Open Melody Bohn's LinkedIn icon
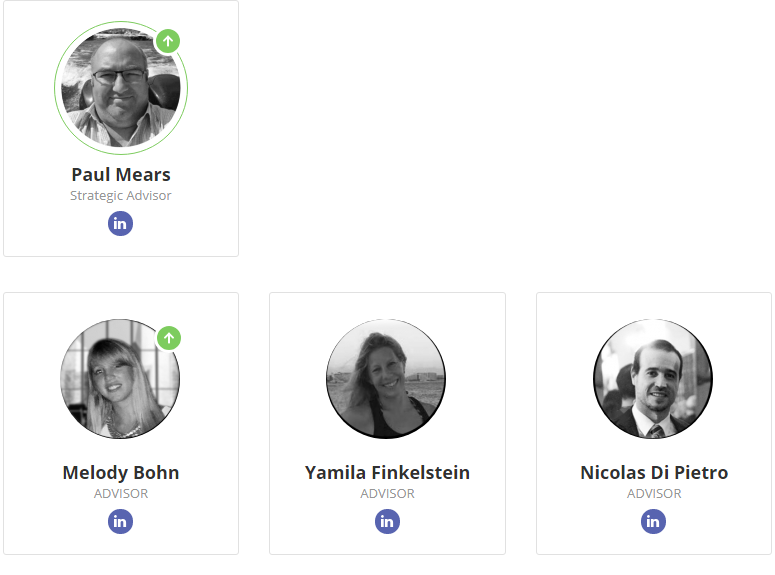The width and height of the screenshot is (775, 575). pyautogui.click(x=120, y=521)
